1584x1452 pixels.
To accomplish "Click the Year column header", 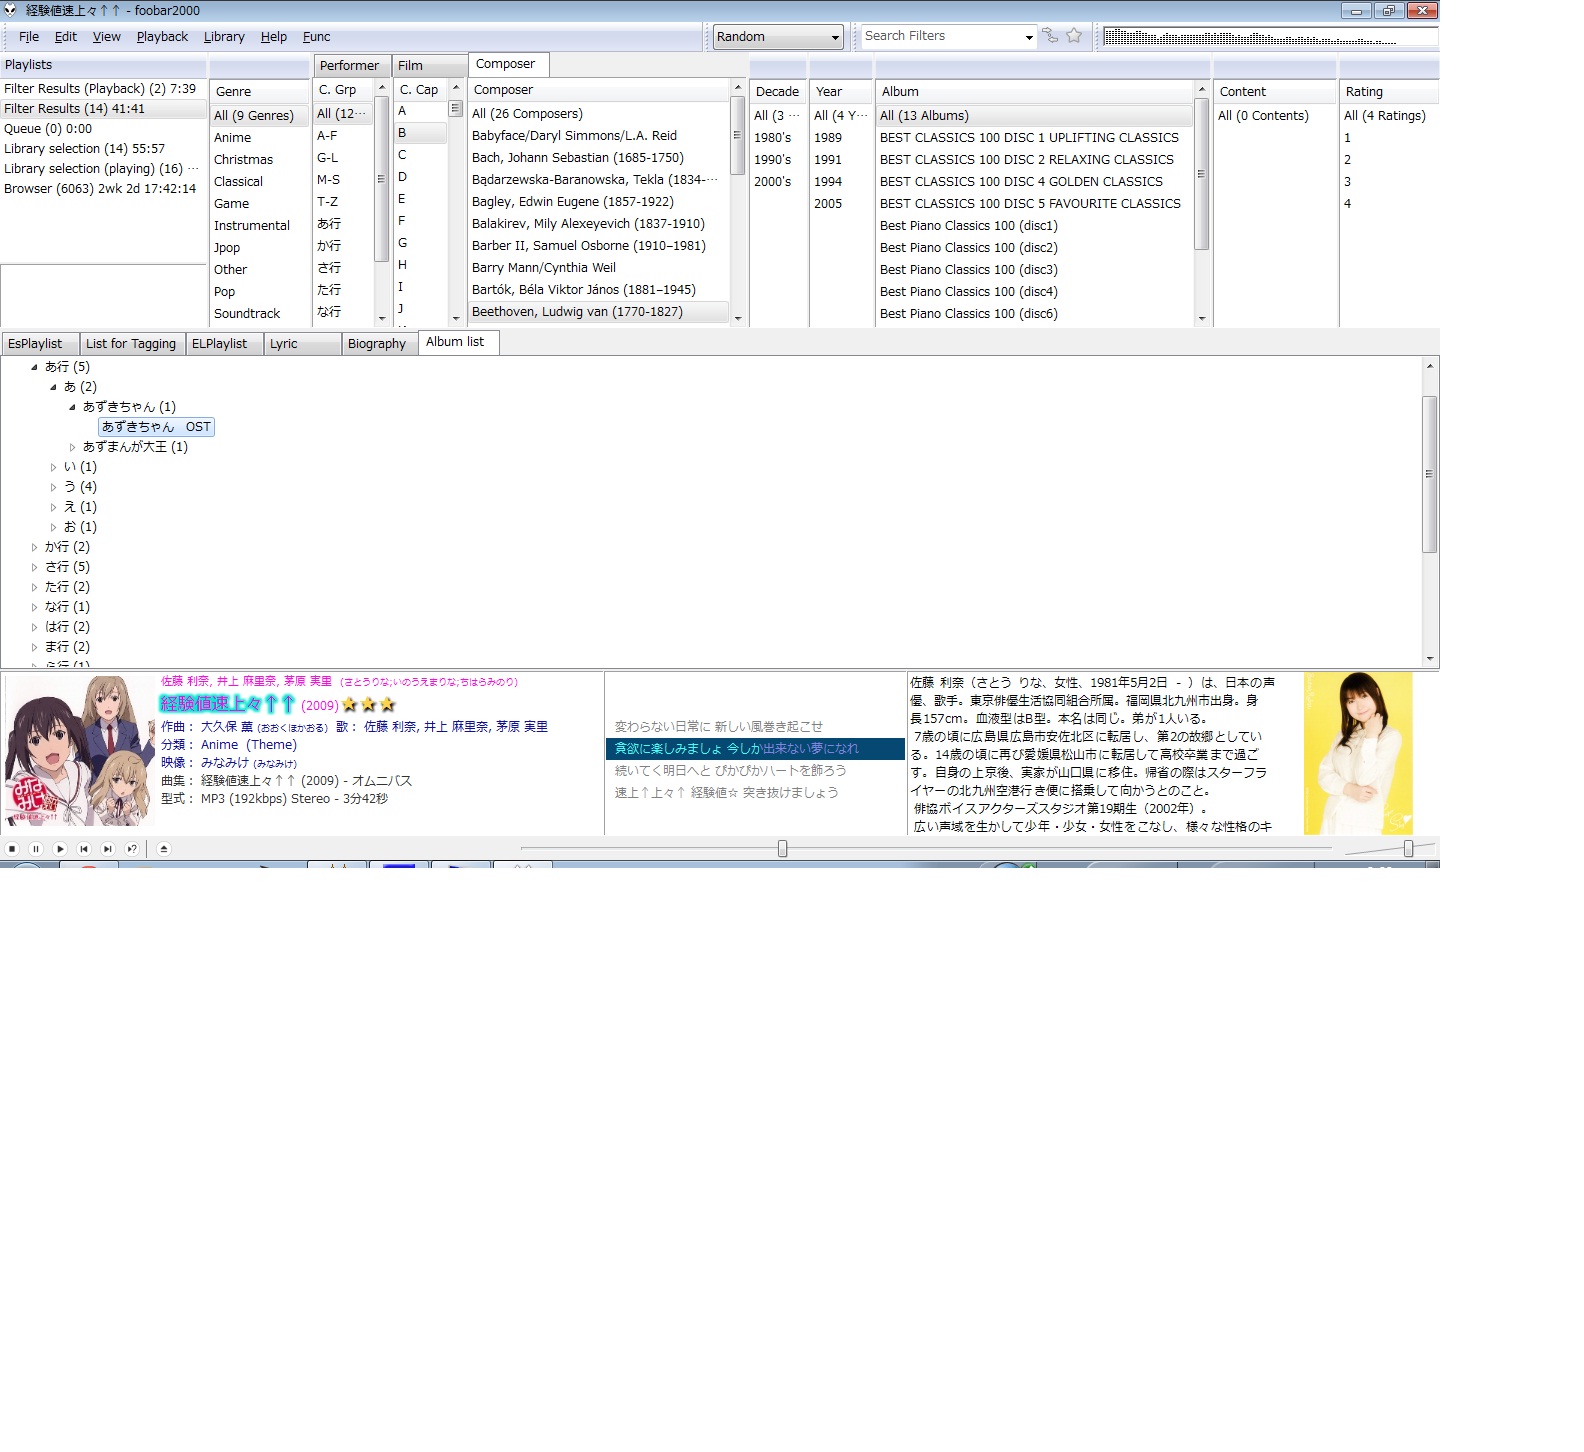I will click(841, 92).
